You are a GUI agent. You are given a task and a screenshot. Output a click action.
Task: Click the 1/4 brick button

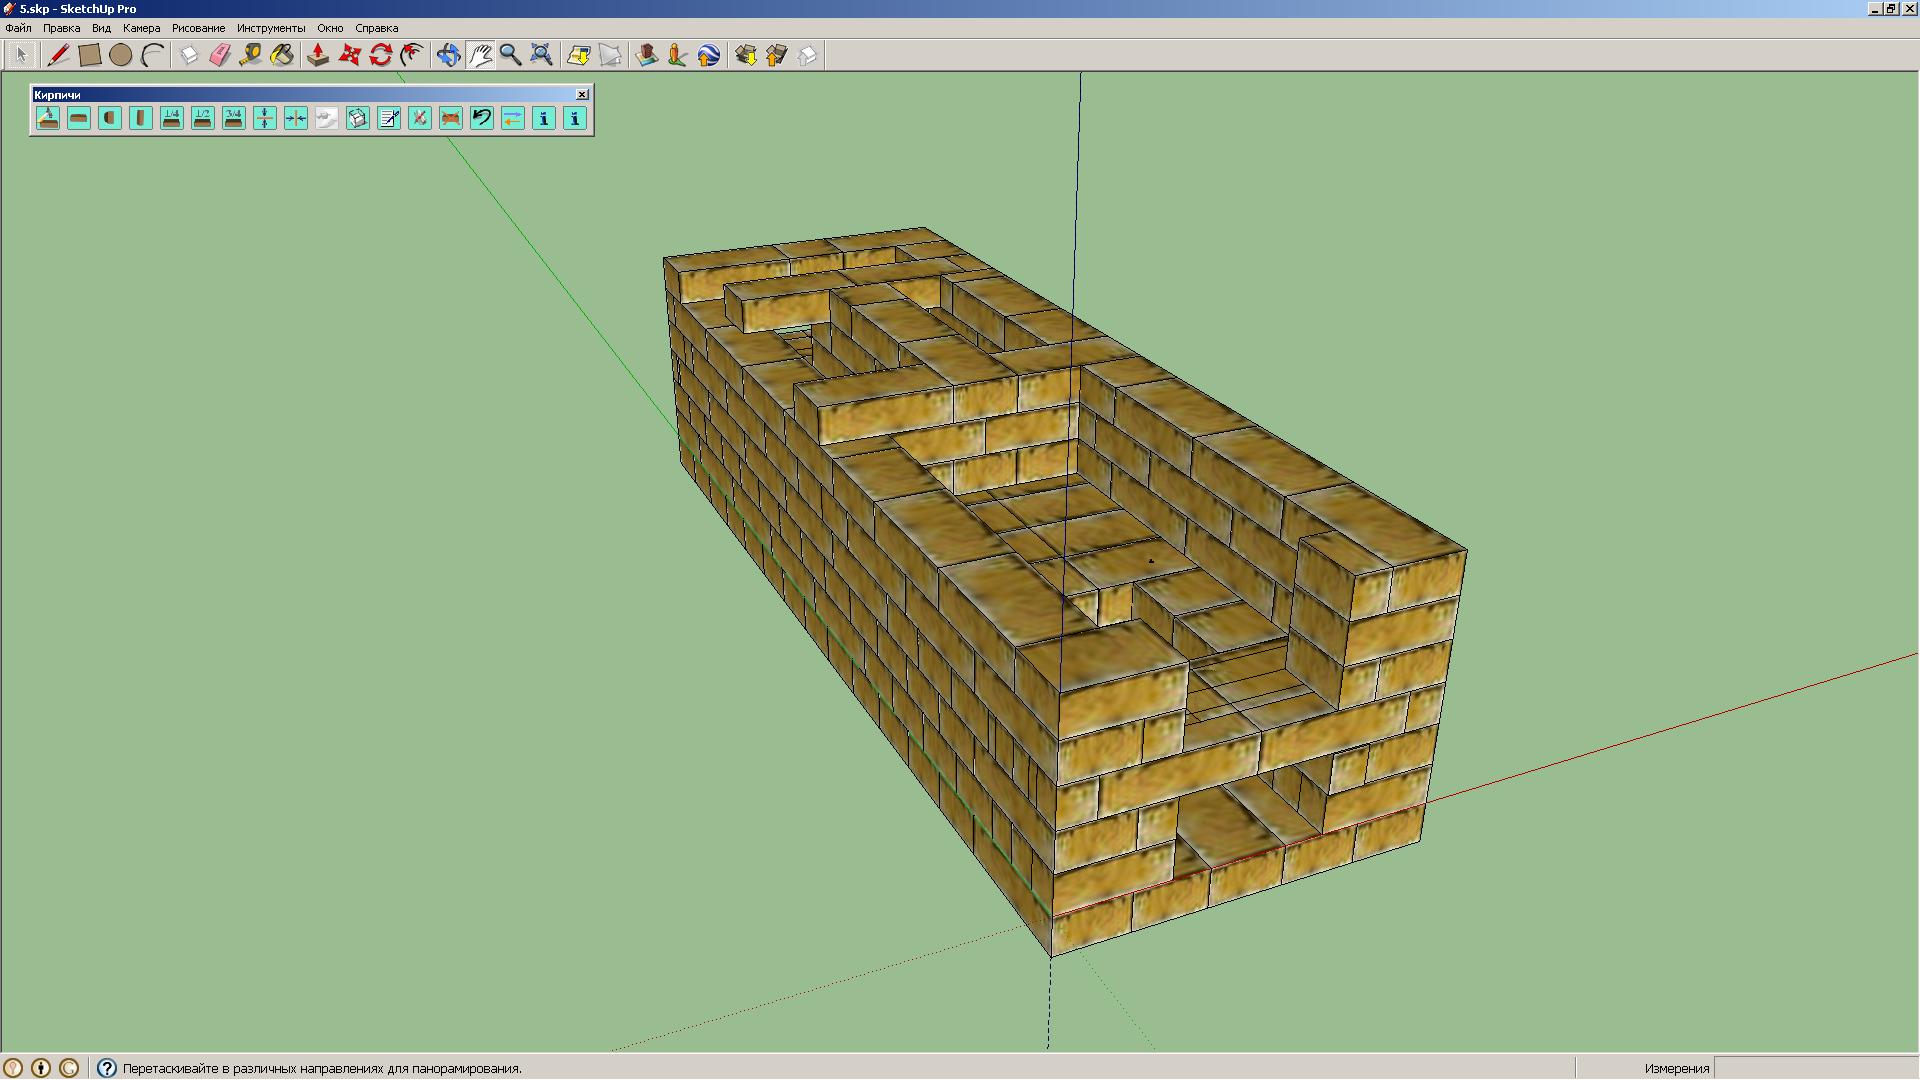point(172,118)
